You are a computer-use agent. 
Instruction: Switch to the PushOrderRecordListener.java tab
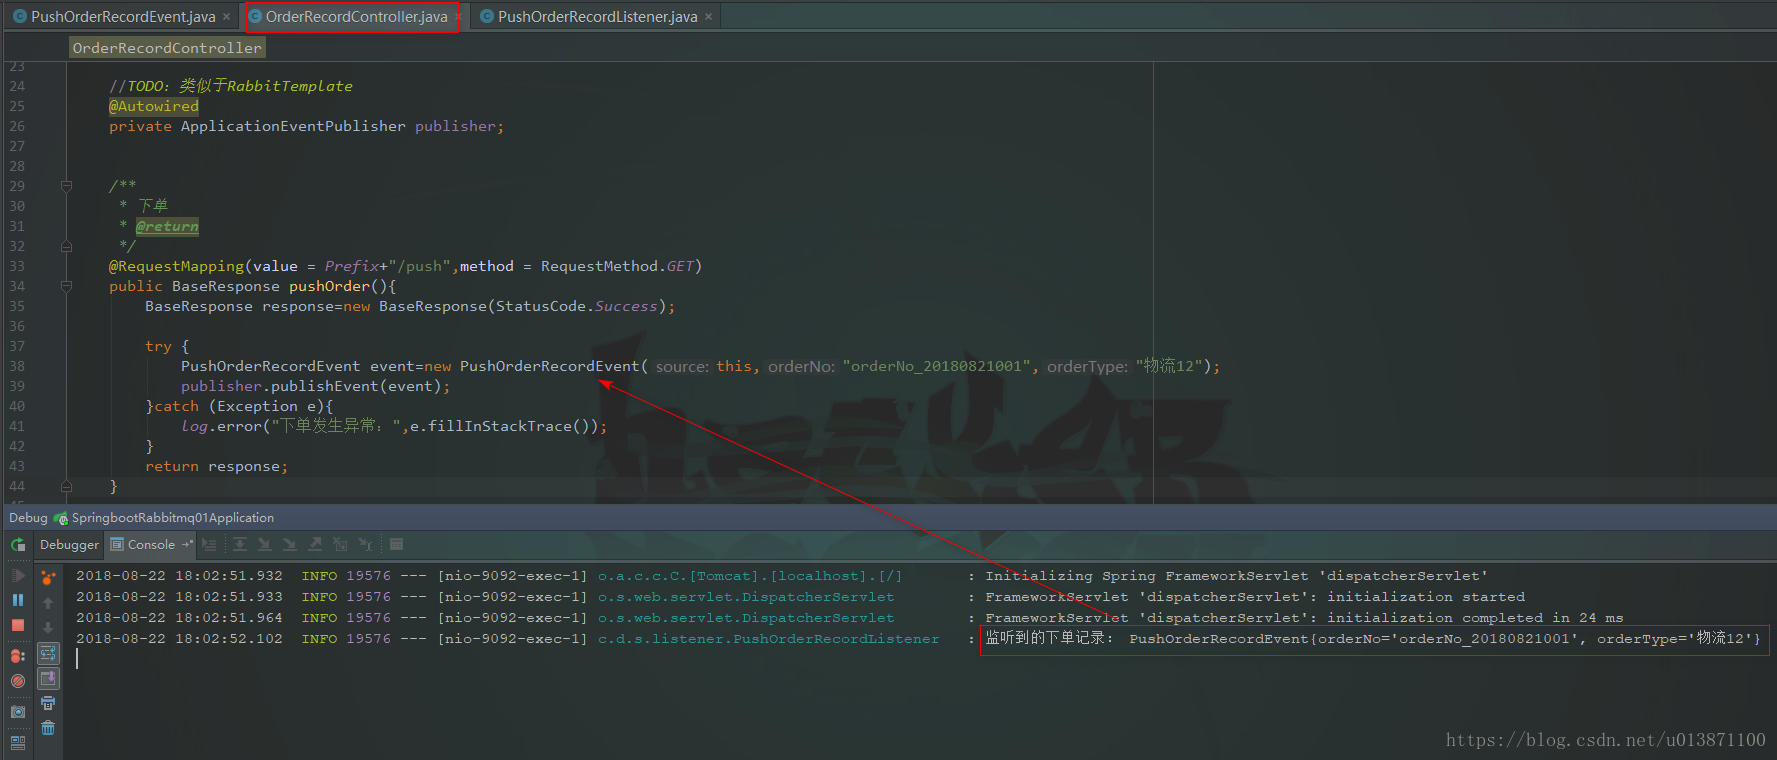(x=596, y=17)
